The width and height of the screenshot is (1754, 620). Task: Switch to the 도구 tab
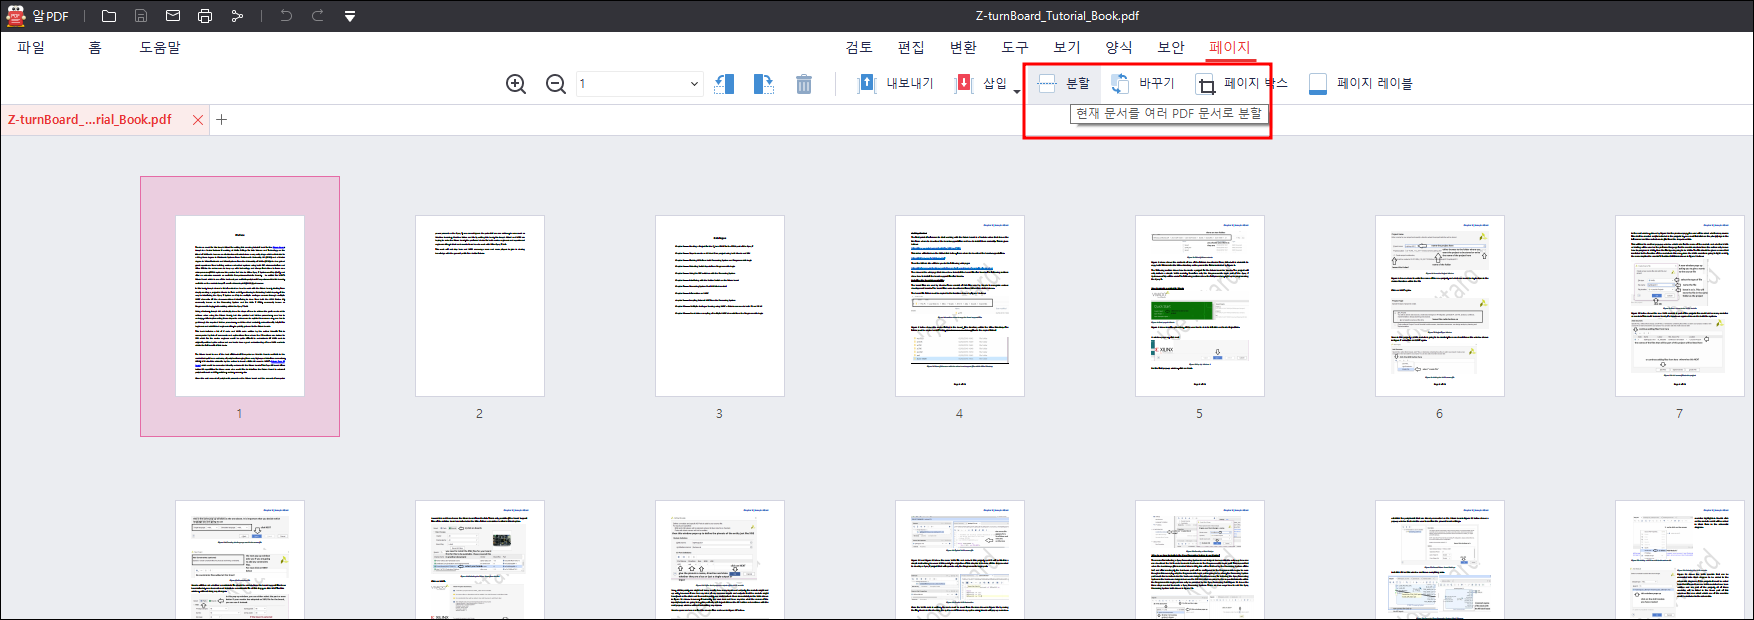click(x=1015, y=47)
